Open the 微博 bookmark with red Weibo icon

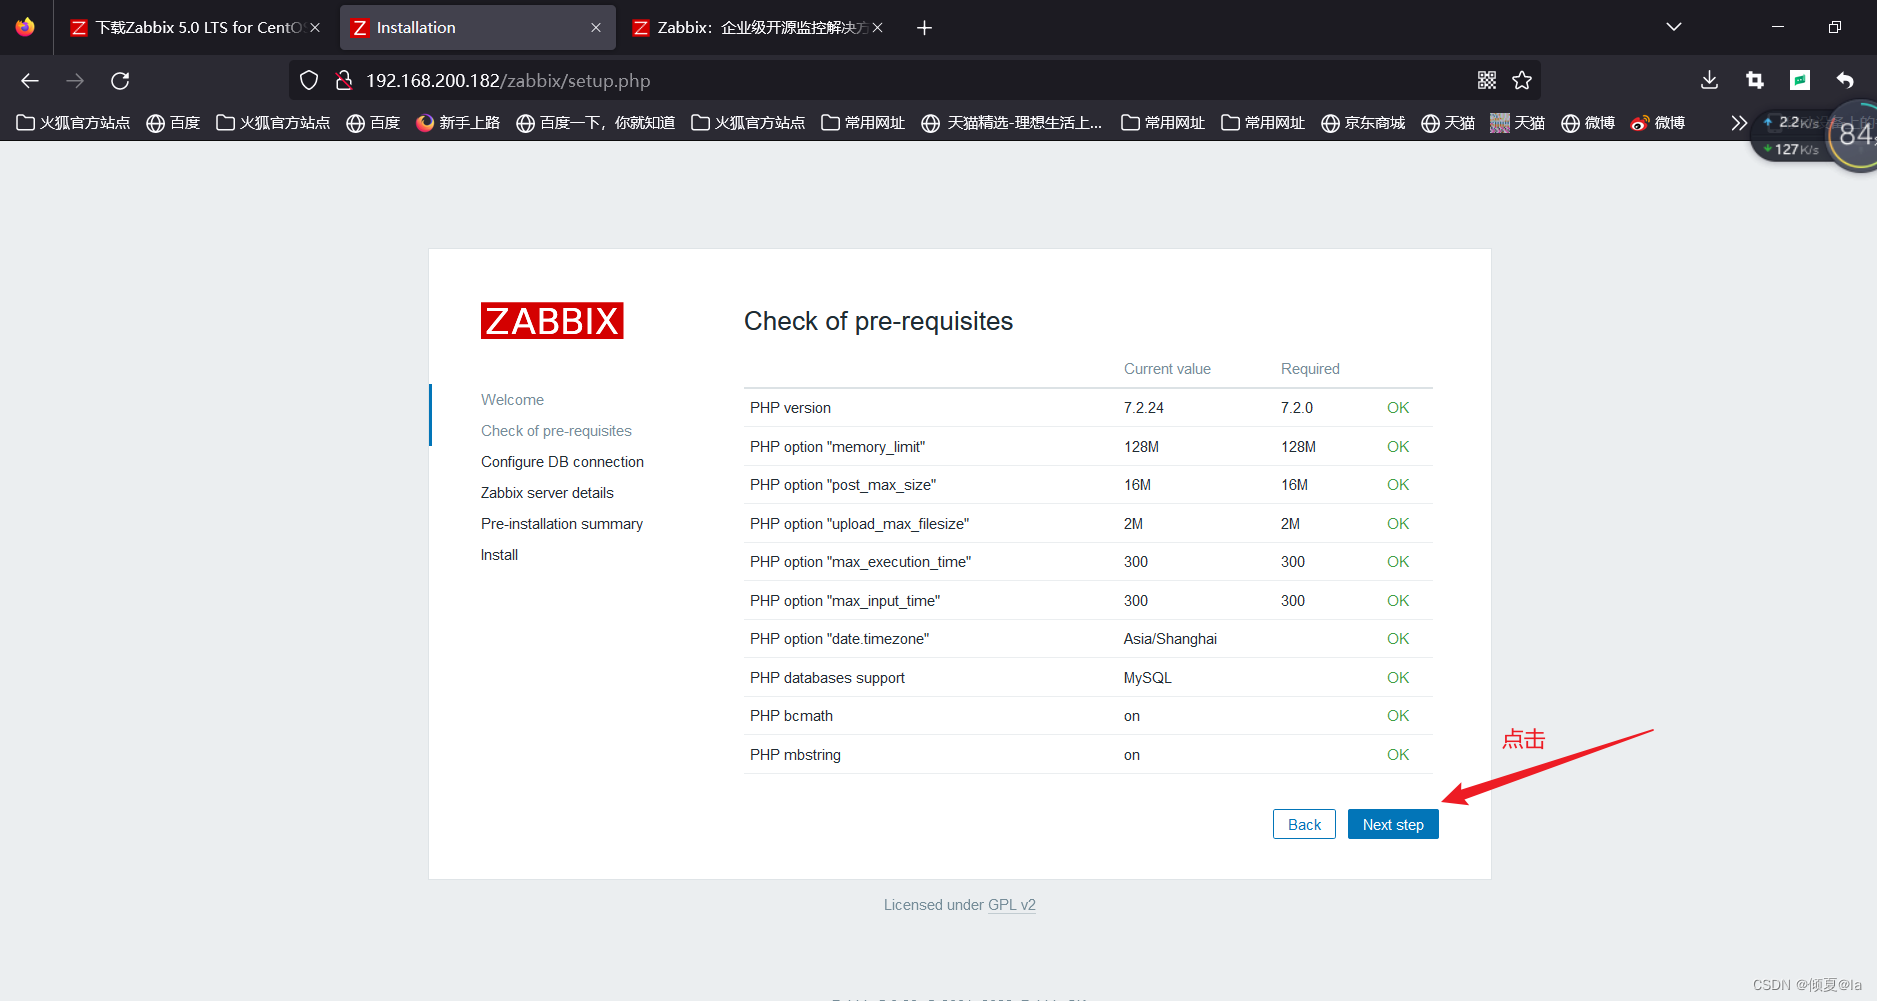pos(1658,123)
